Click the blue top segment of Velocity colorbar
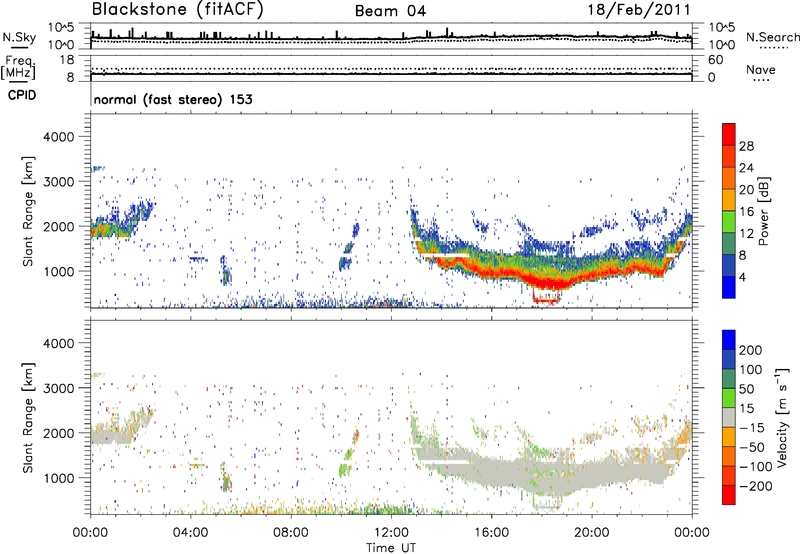The image size is (800, 554). click(729, 340)
